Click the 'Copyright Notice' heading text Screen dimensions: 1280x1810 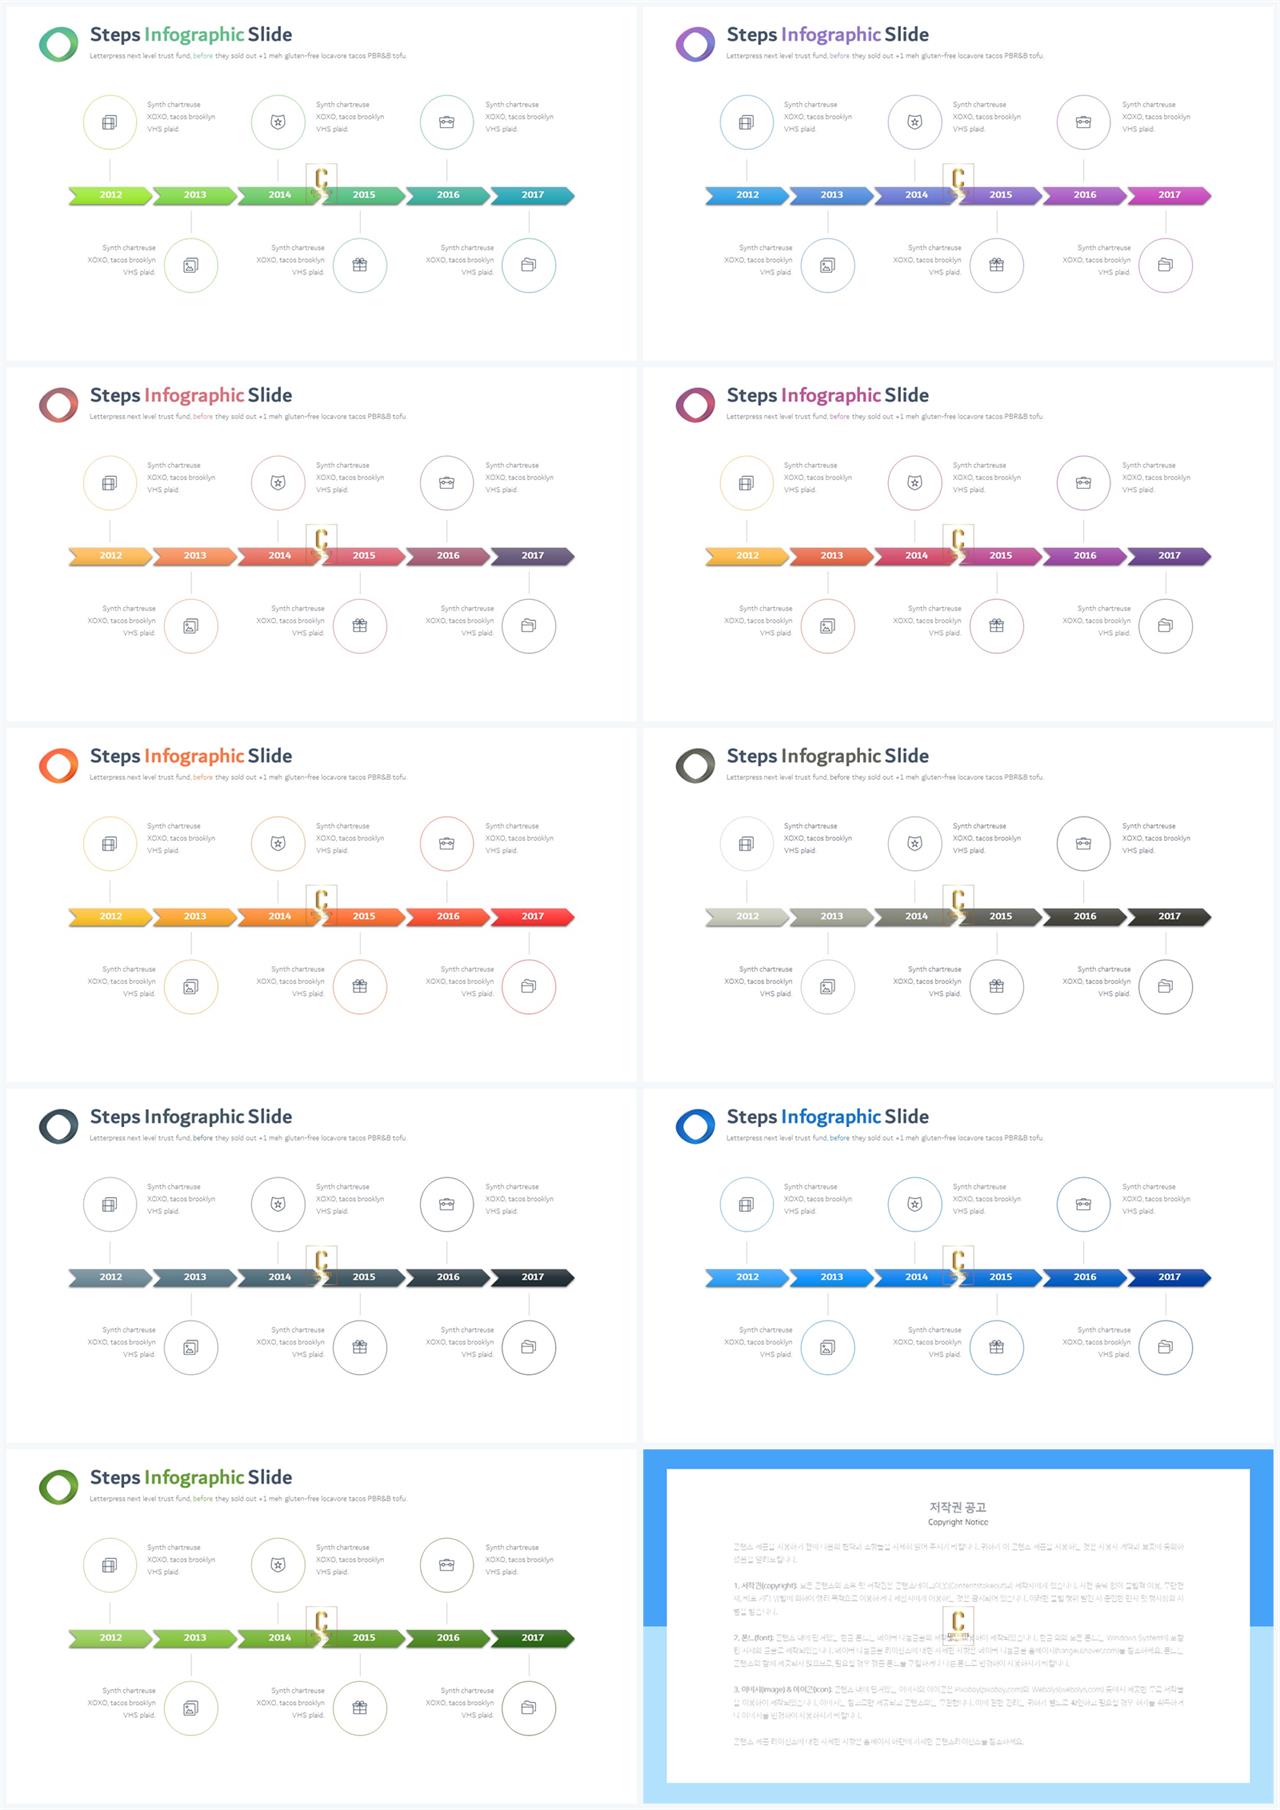coord(958,1522)
